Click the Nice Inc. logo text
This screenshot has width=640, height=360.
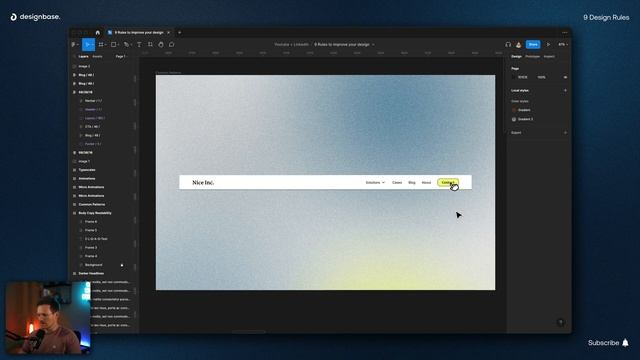coord(203,182)
